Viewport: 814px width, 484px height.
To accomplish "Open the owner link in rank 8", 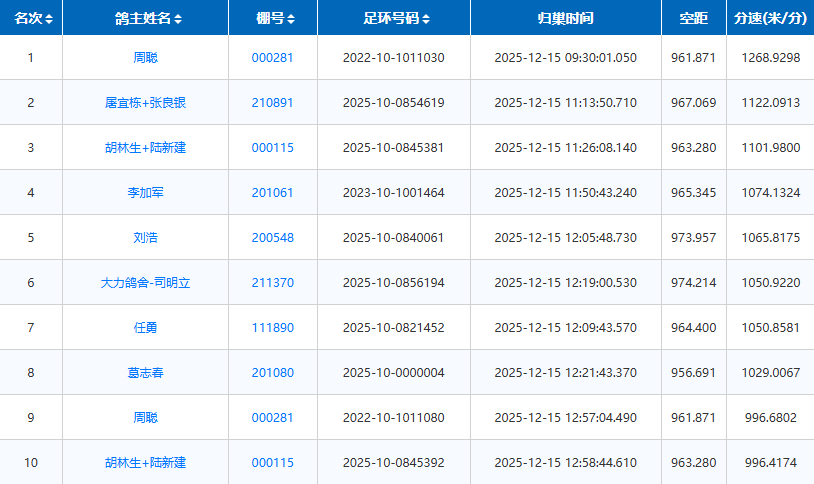I will click(145, 373).
